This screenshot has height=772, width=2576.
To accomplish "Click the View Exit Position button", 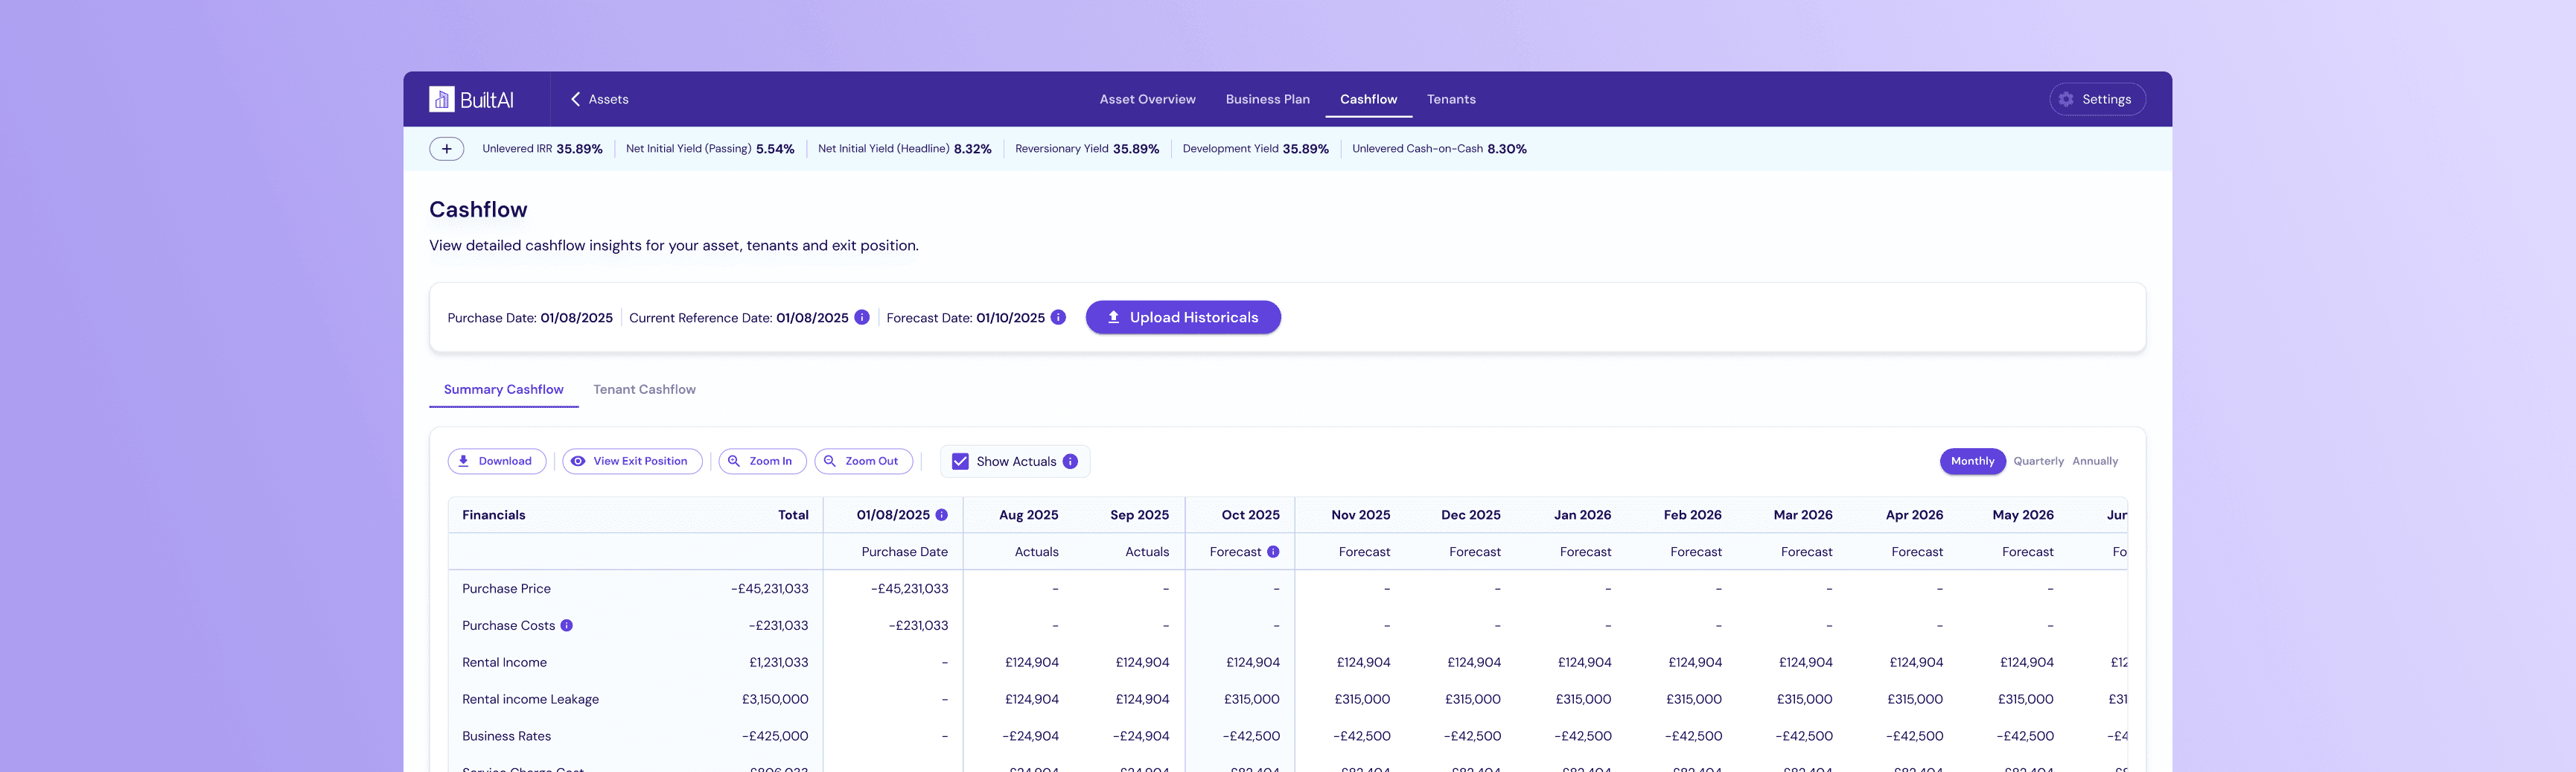I will [632, 461].
